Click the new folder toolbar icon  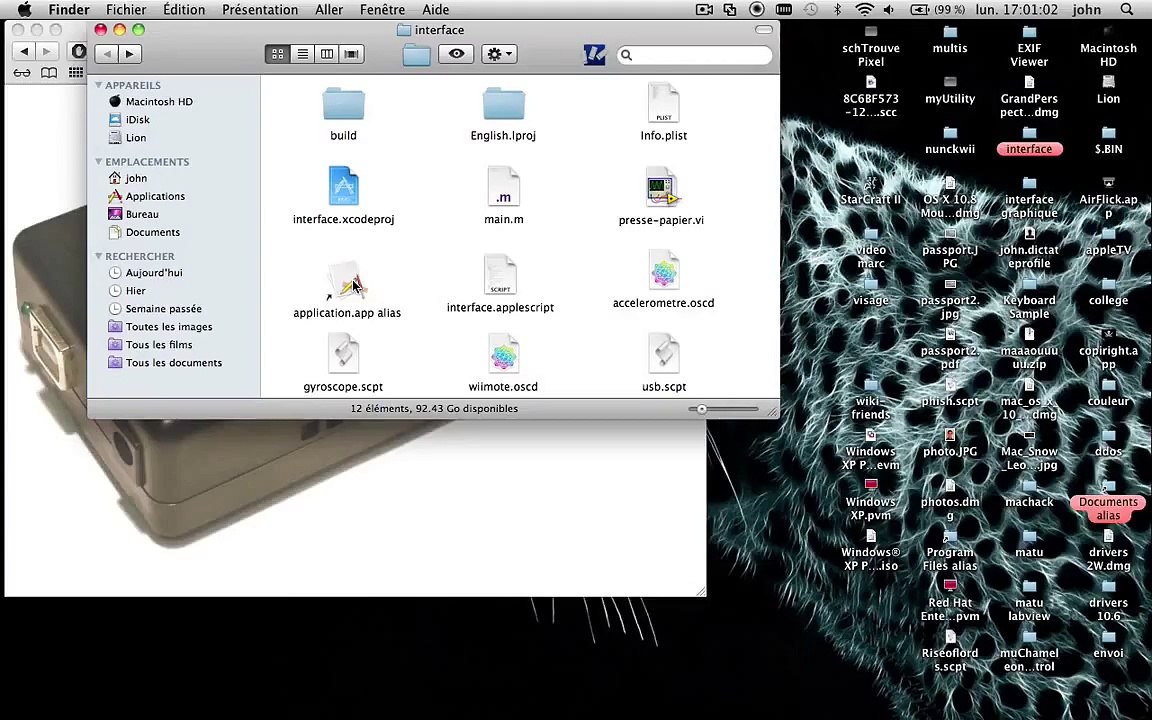416,54
